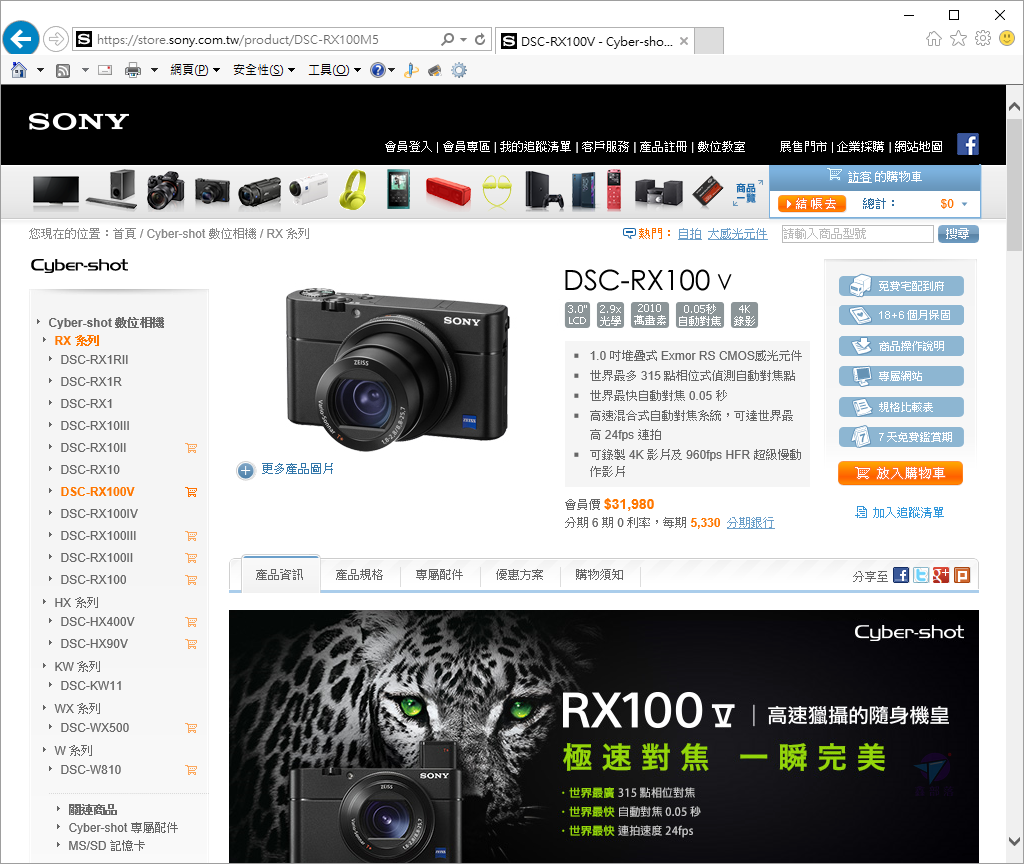Switch to the 優惠方案 tab
Image resolution: width=1024 pixels, height=864 pixels.
[520, 575]
